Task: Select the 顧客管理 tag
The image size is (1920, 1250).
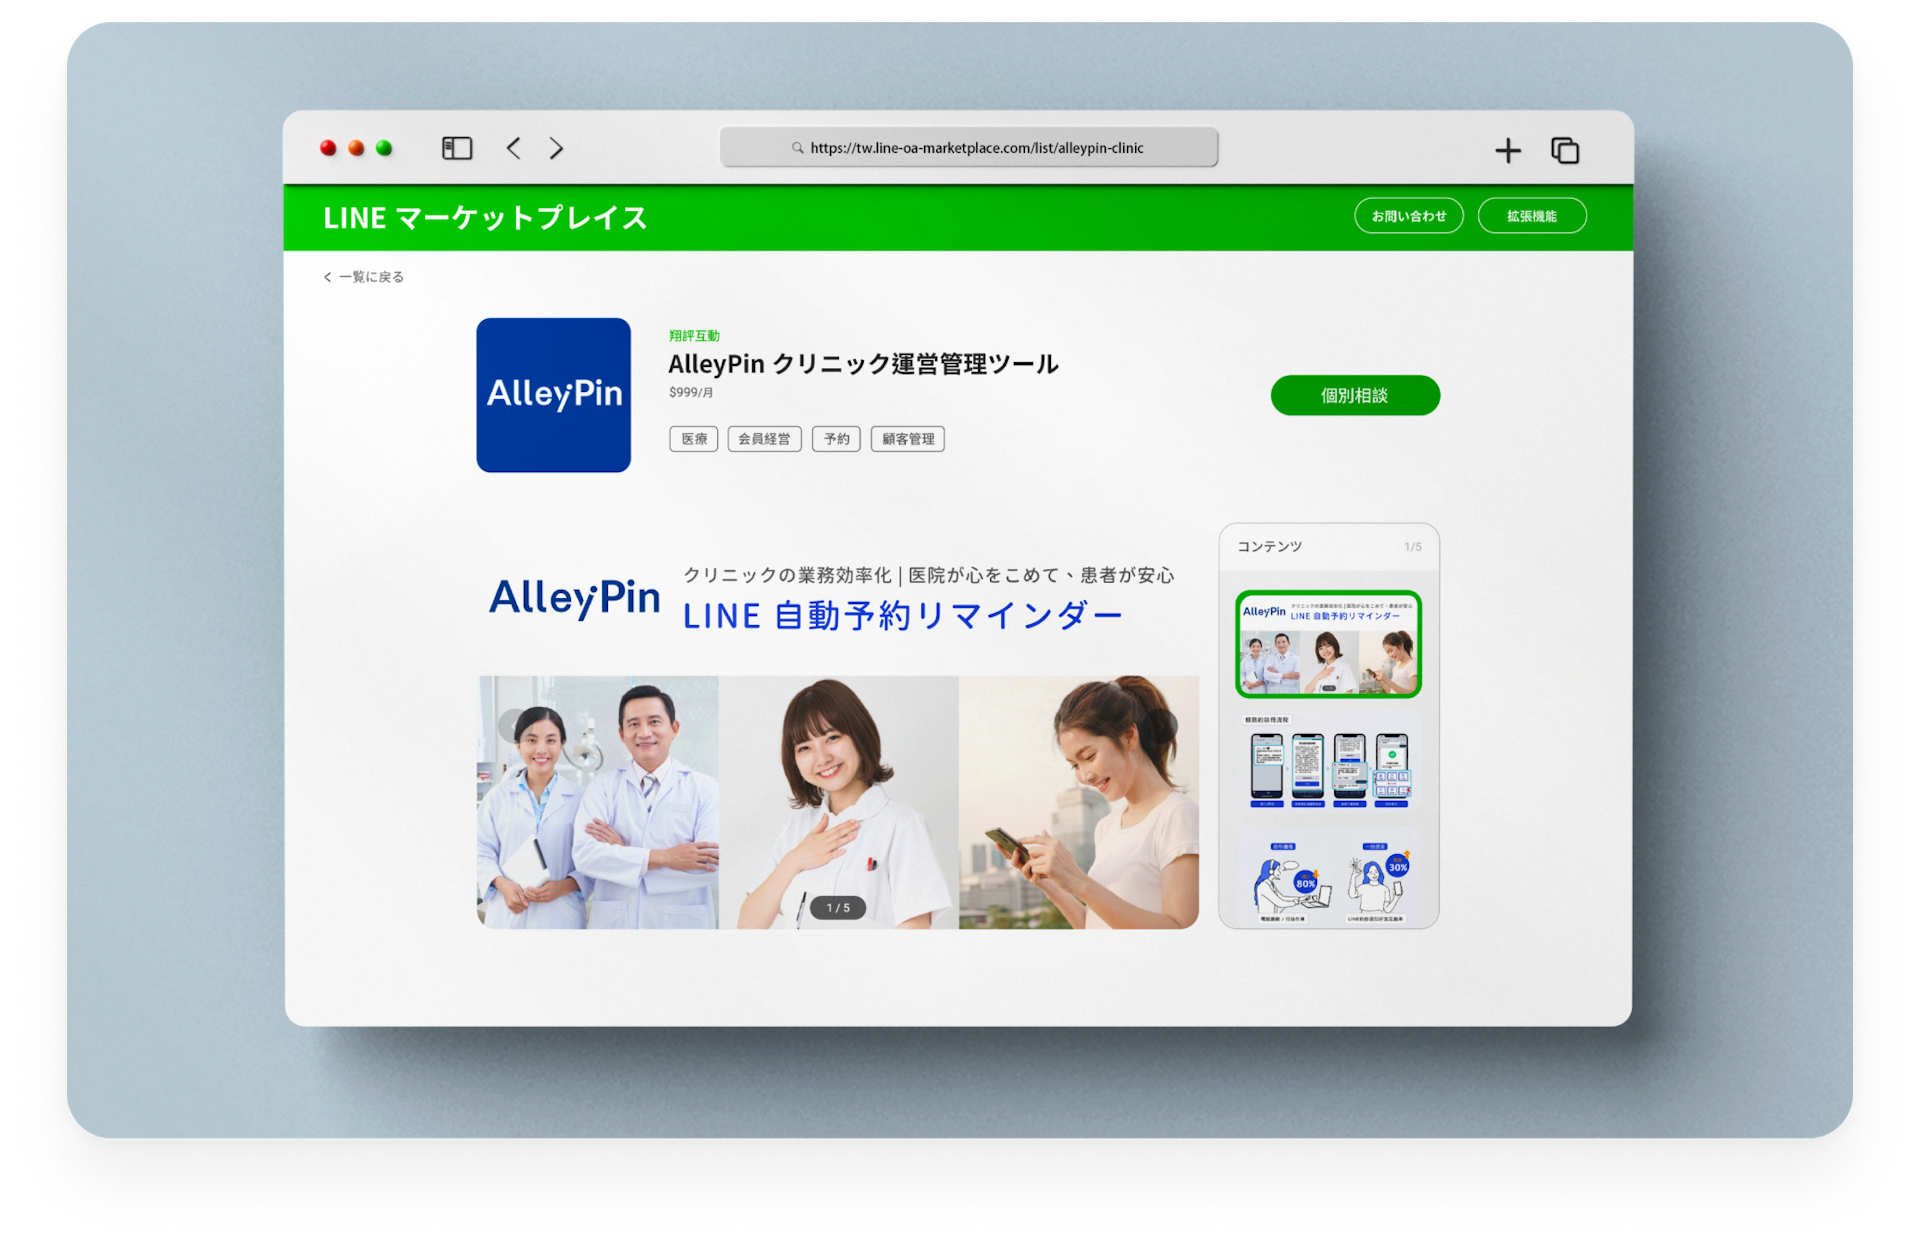Action: (x=908, y=439)
